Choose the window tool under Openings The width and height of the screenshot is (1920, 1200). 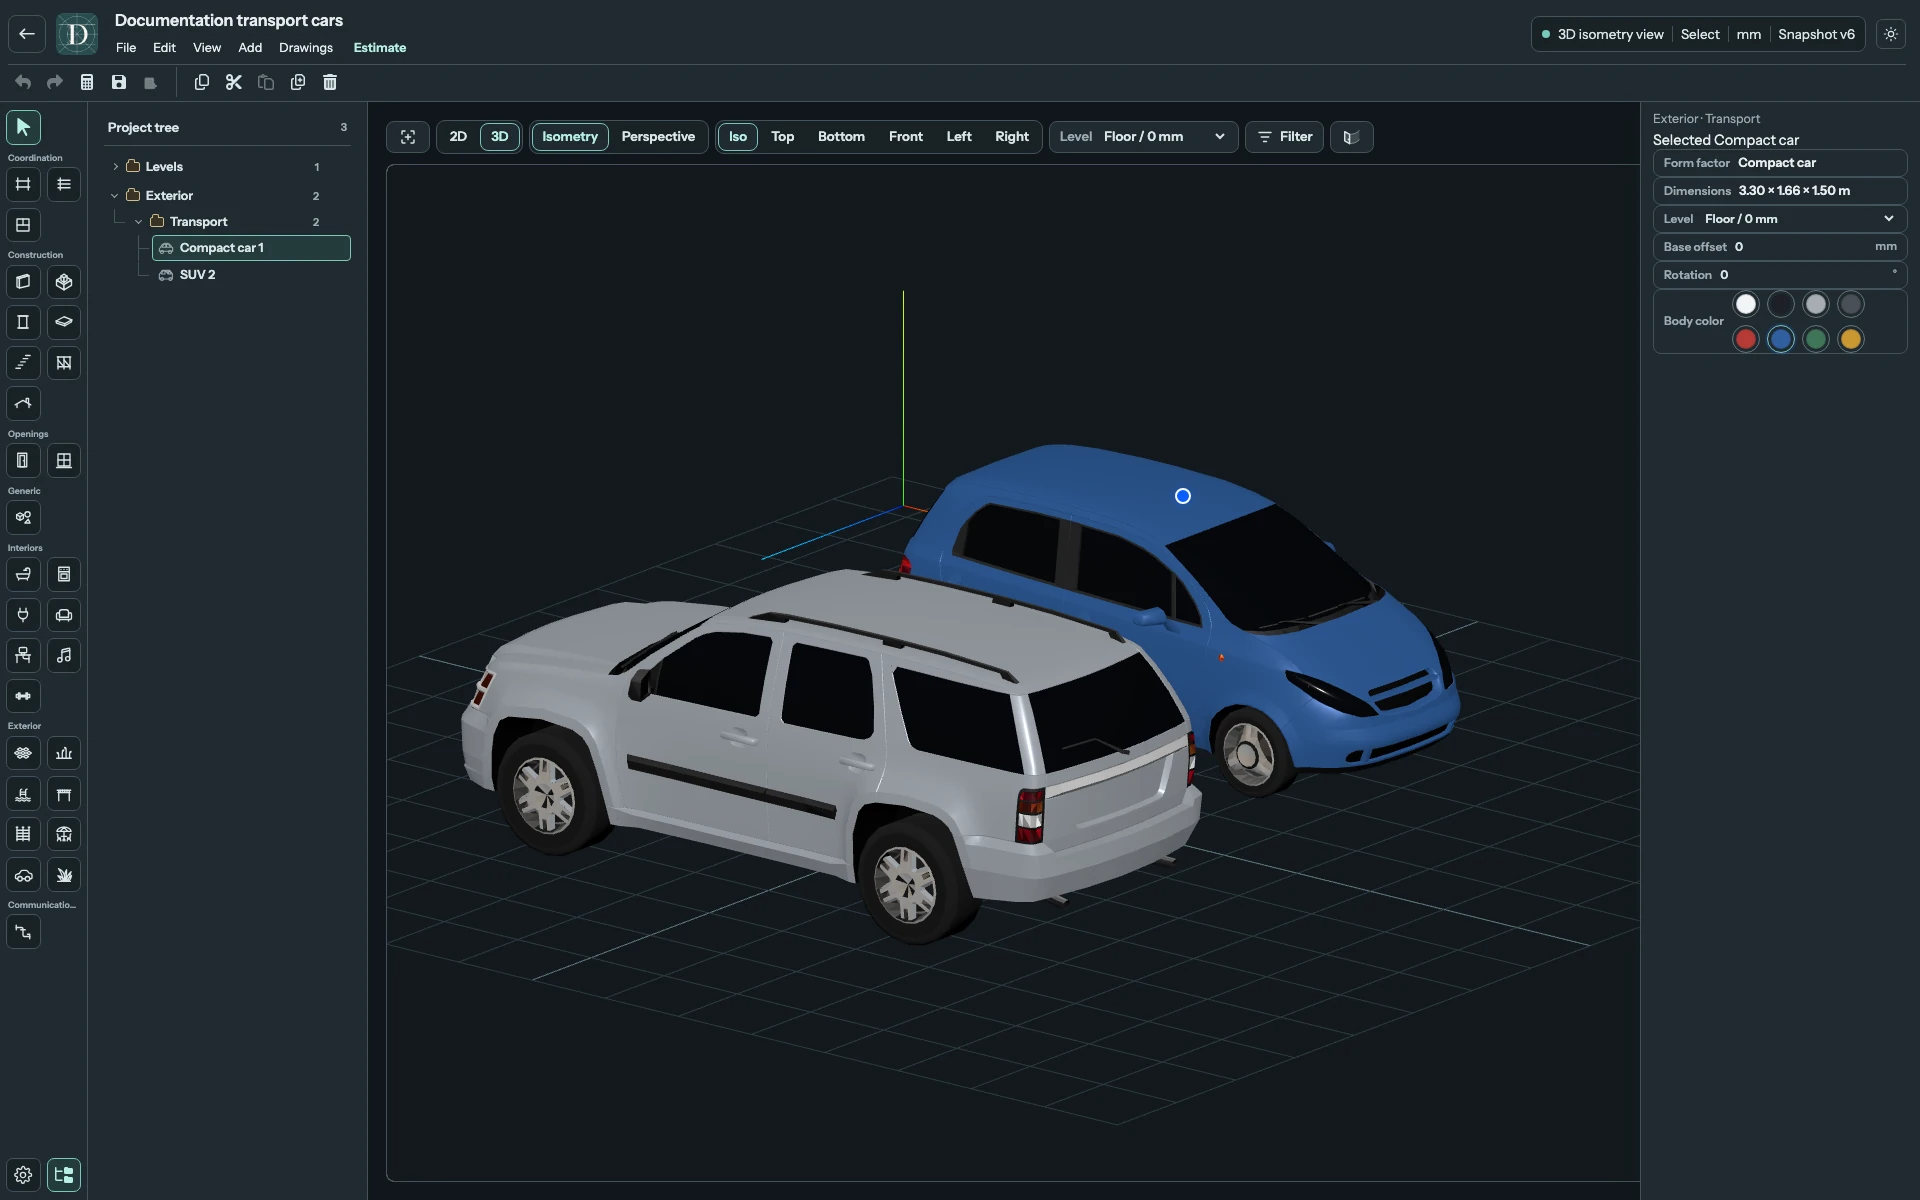coord(64,461)
